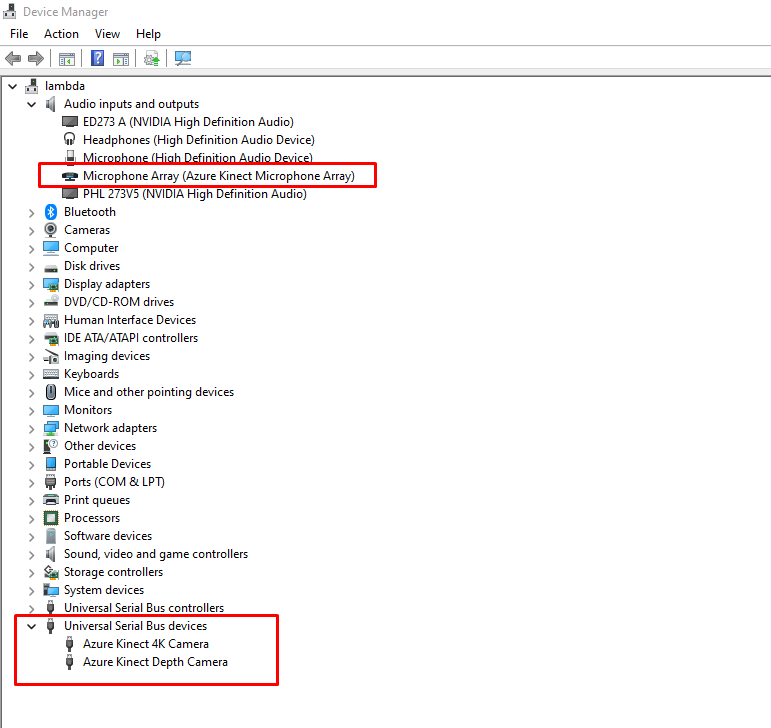Collapse the lambda root computer node
771x728 pixels.
pyautogui.click(x=13, y=86)
